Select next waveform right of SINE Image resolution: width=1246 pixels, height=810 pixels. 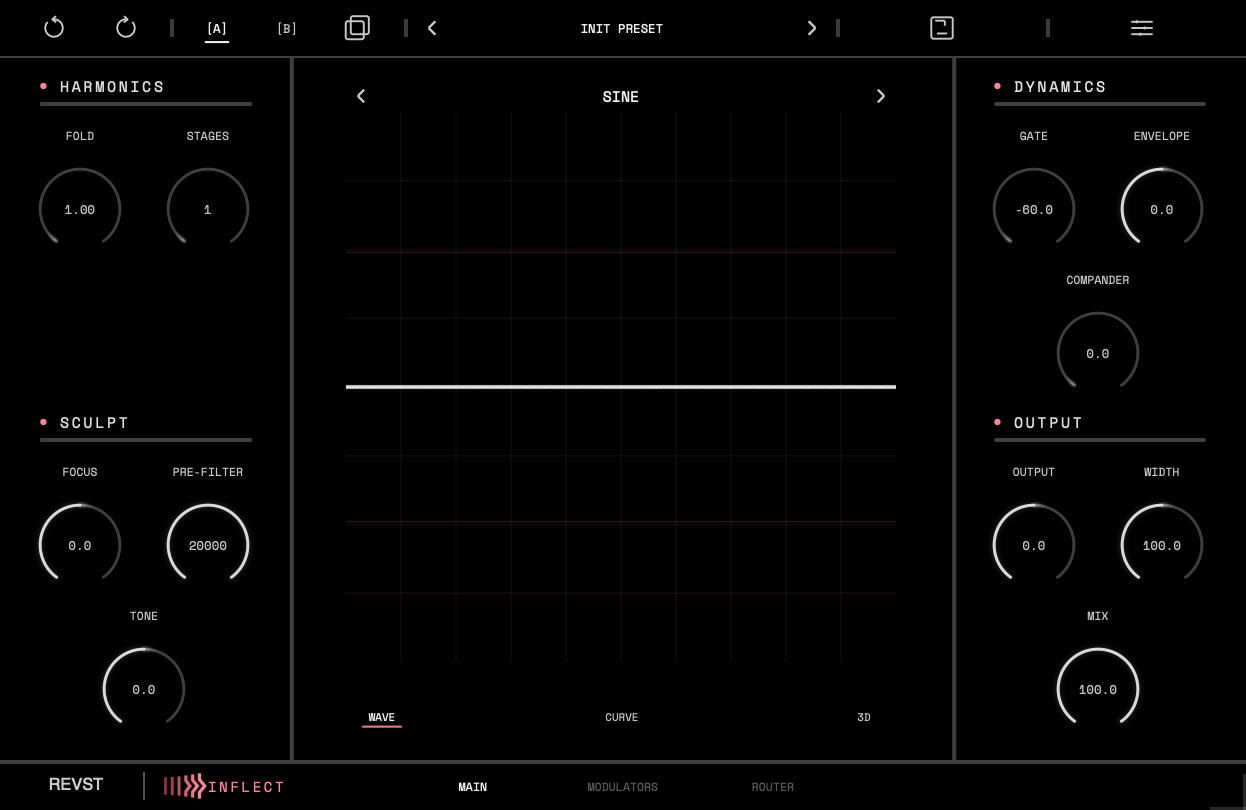[880, 96]
